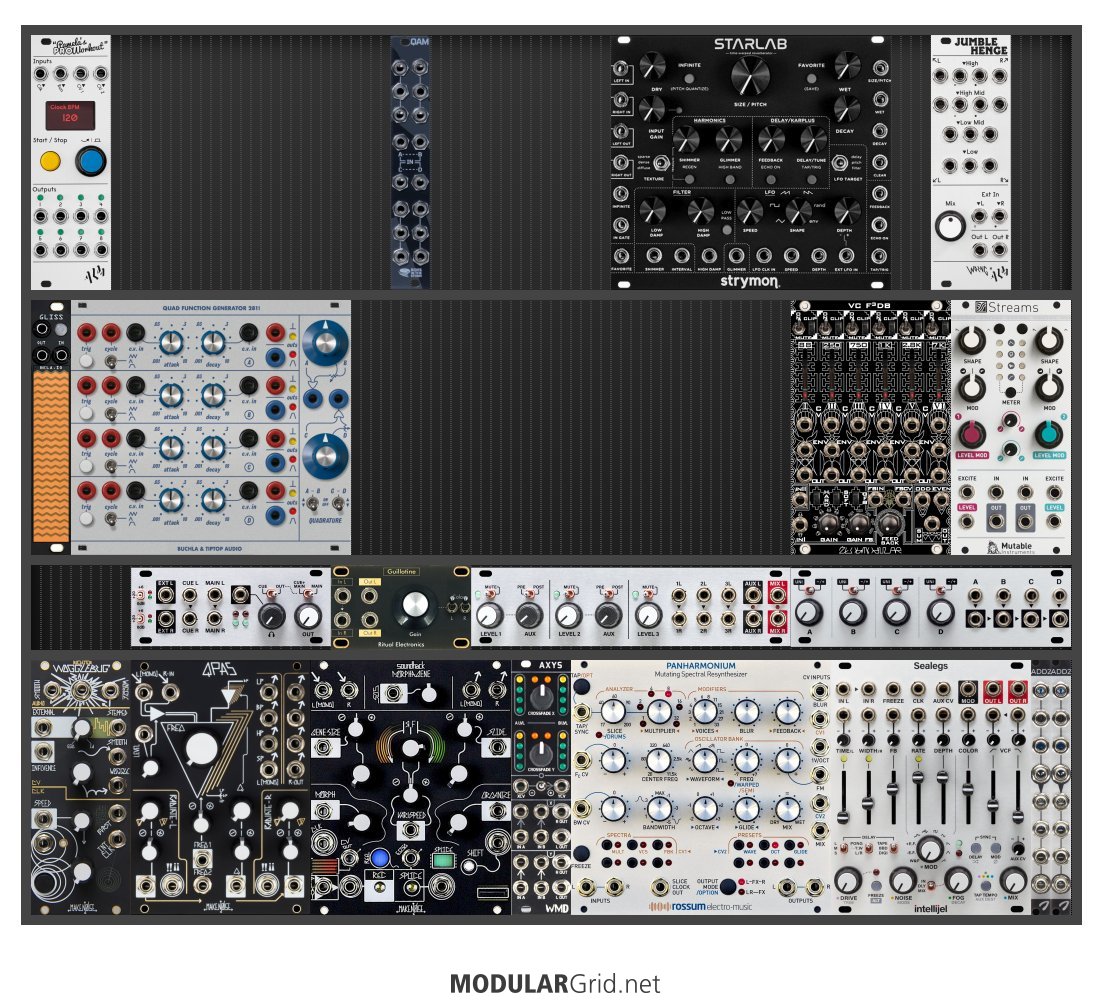1112x1005 pixels.
Task: Click the GLIMMER knob on Starlab
Action: [x=729, y=140]
